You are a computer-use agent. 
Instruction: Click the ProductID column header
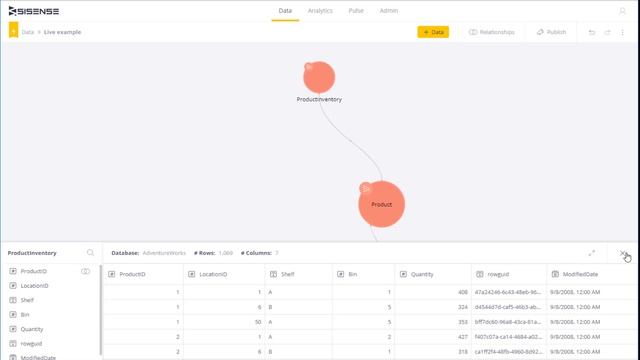coord(143,274)
